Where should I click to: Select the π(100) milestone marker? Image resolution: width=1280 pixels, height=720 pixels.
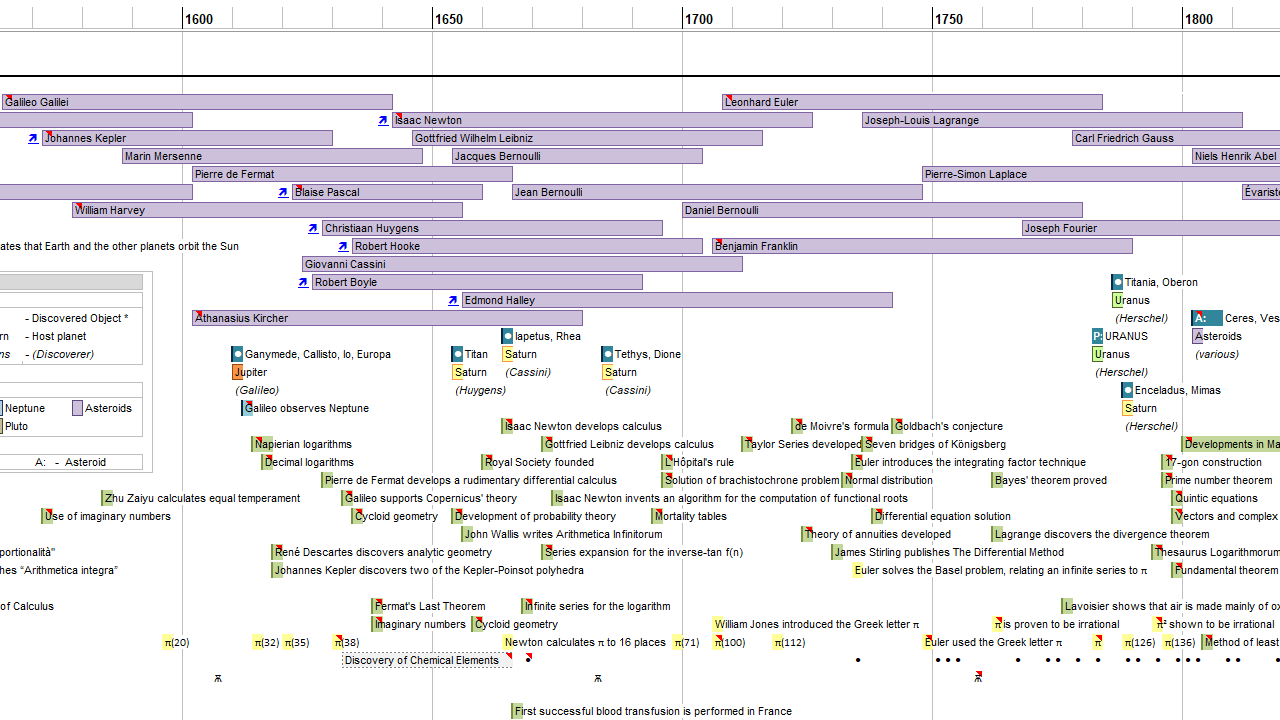coord(729,642)
